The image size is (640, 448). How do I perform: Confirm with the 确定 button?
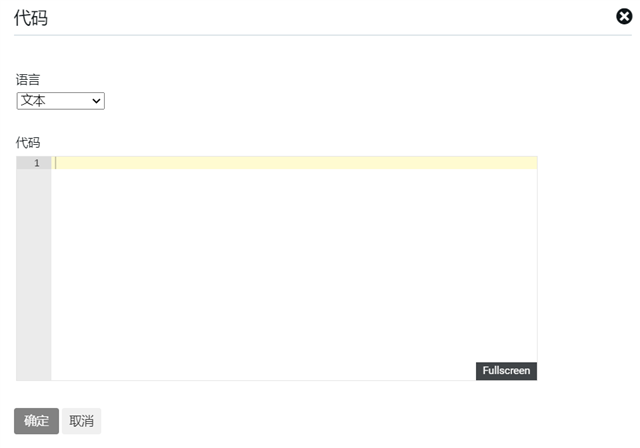[x=36, y=421]
